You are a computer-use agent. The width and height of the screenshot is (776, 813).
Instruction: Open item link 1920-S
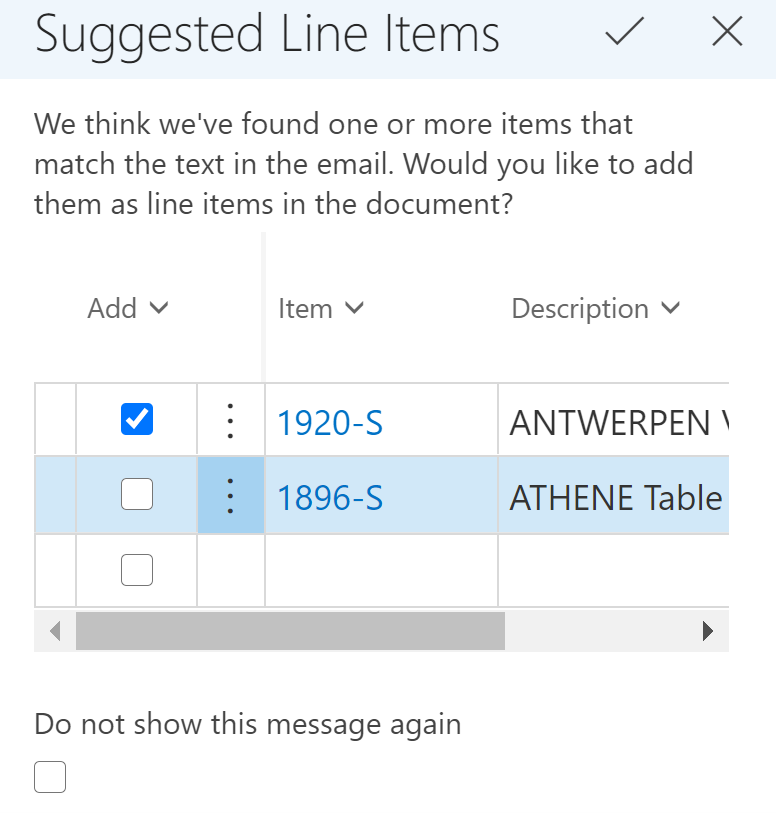click(330, 423)
